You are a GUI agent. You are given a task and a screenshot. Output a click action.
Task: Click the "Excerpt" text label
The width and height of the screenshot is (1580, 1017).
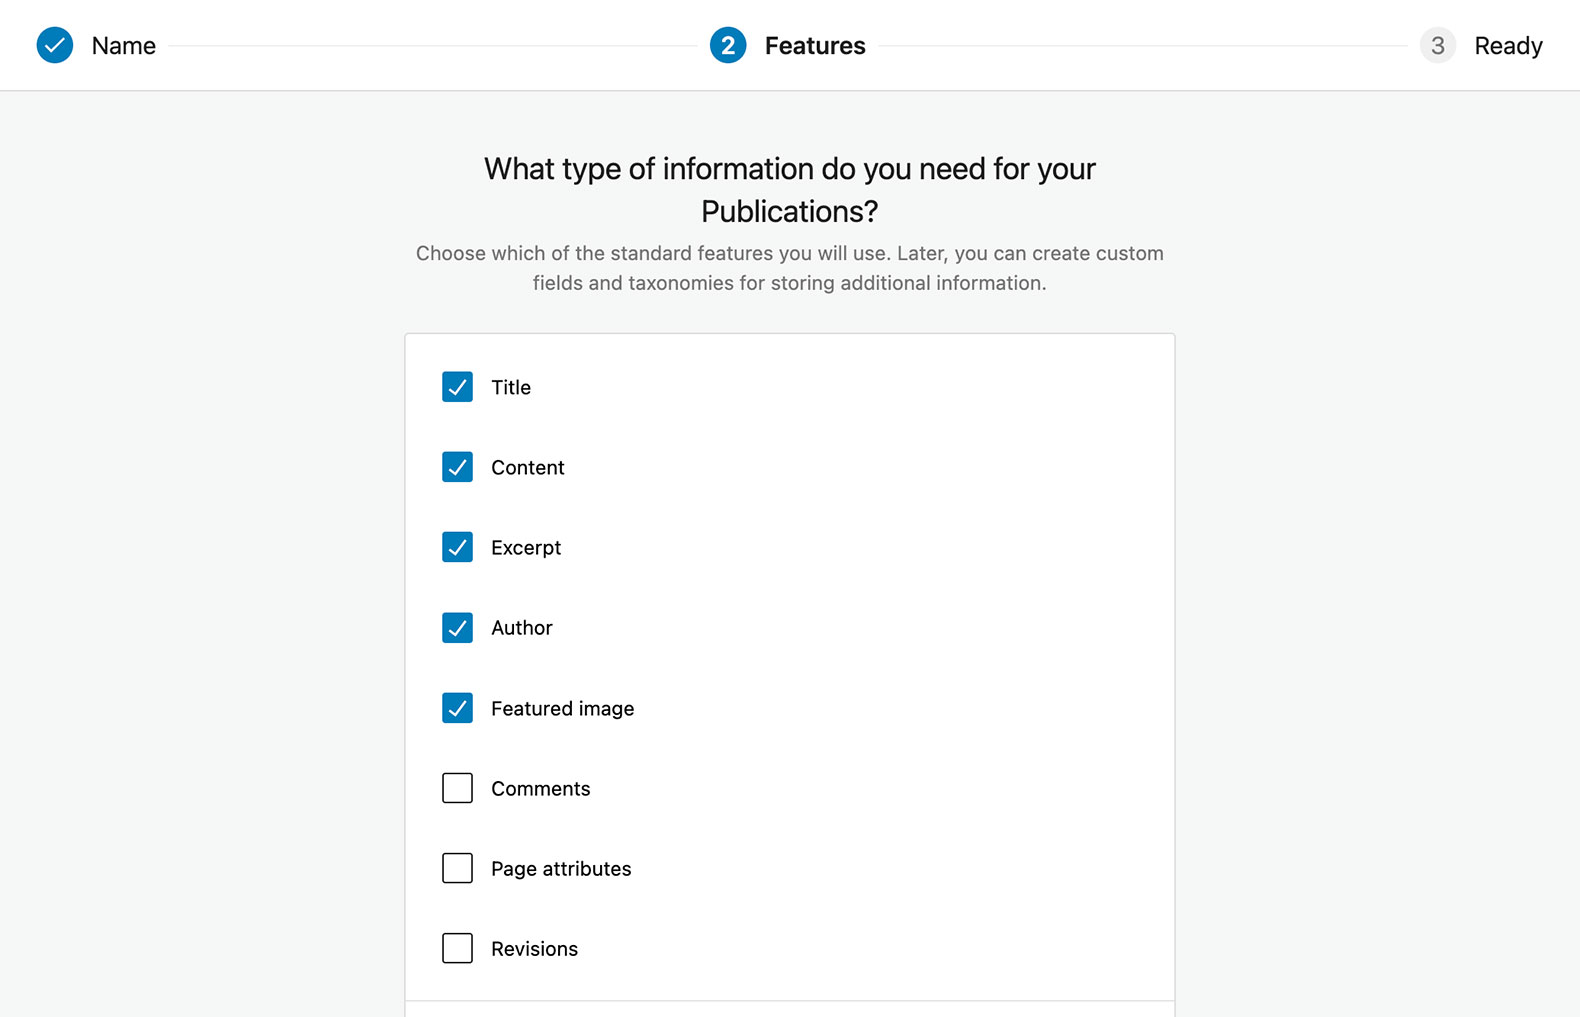tap(526, 548)
